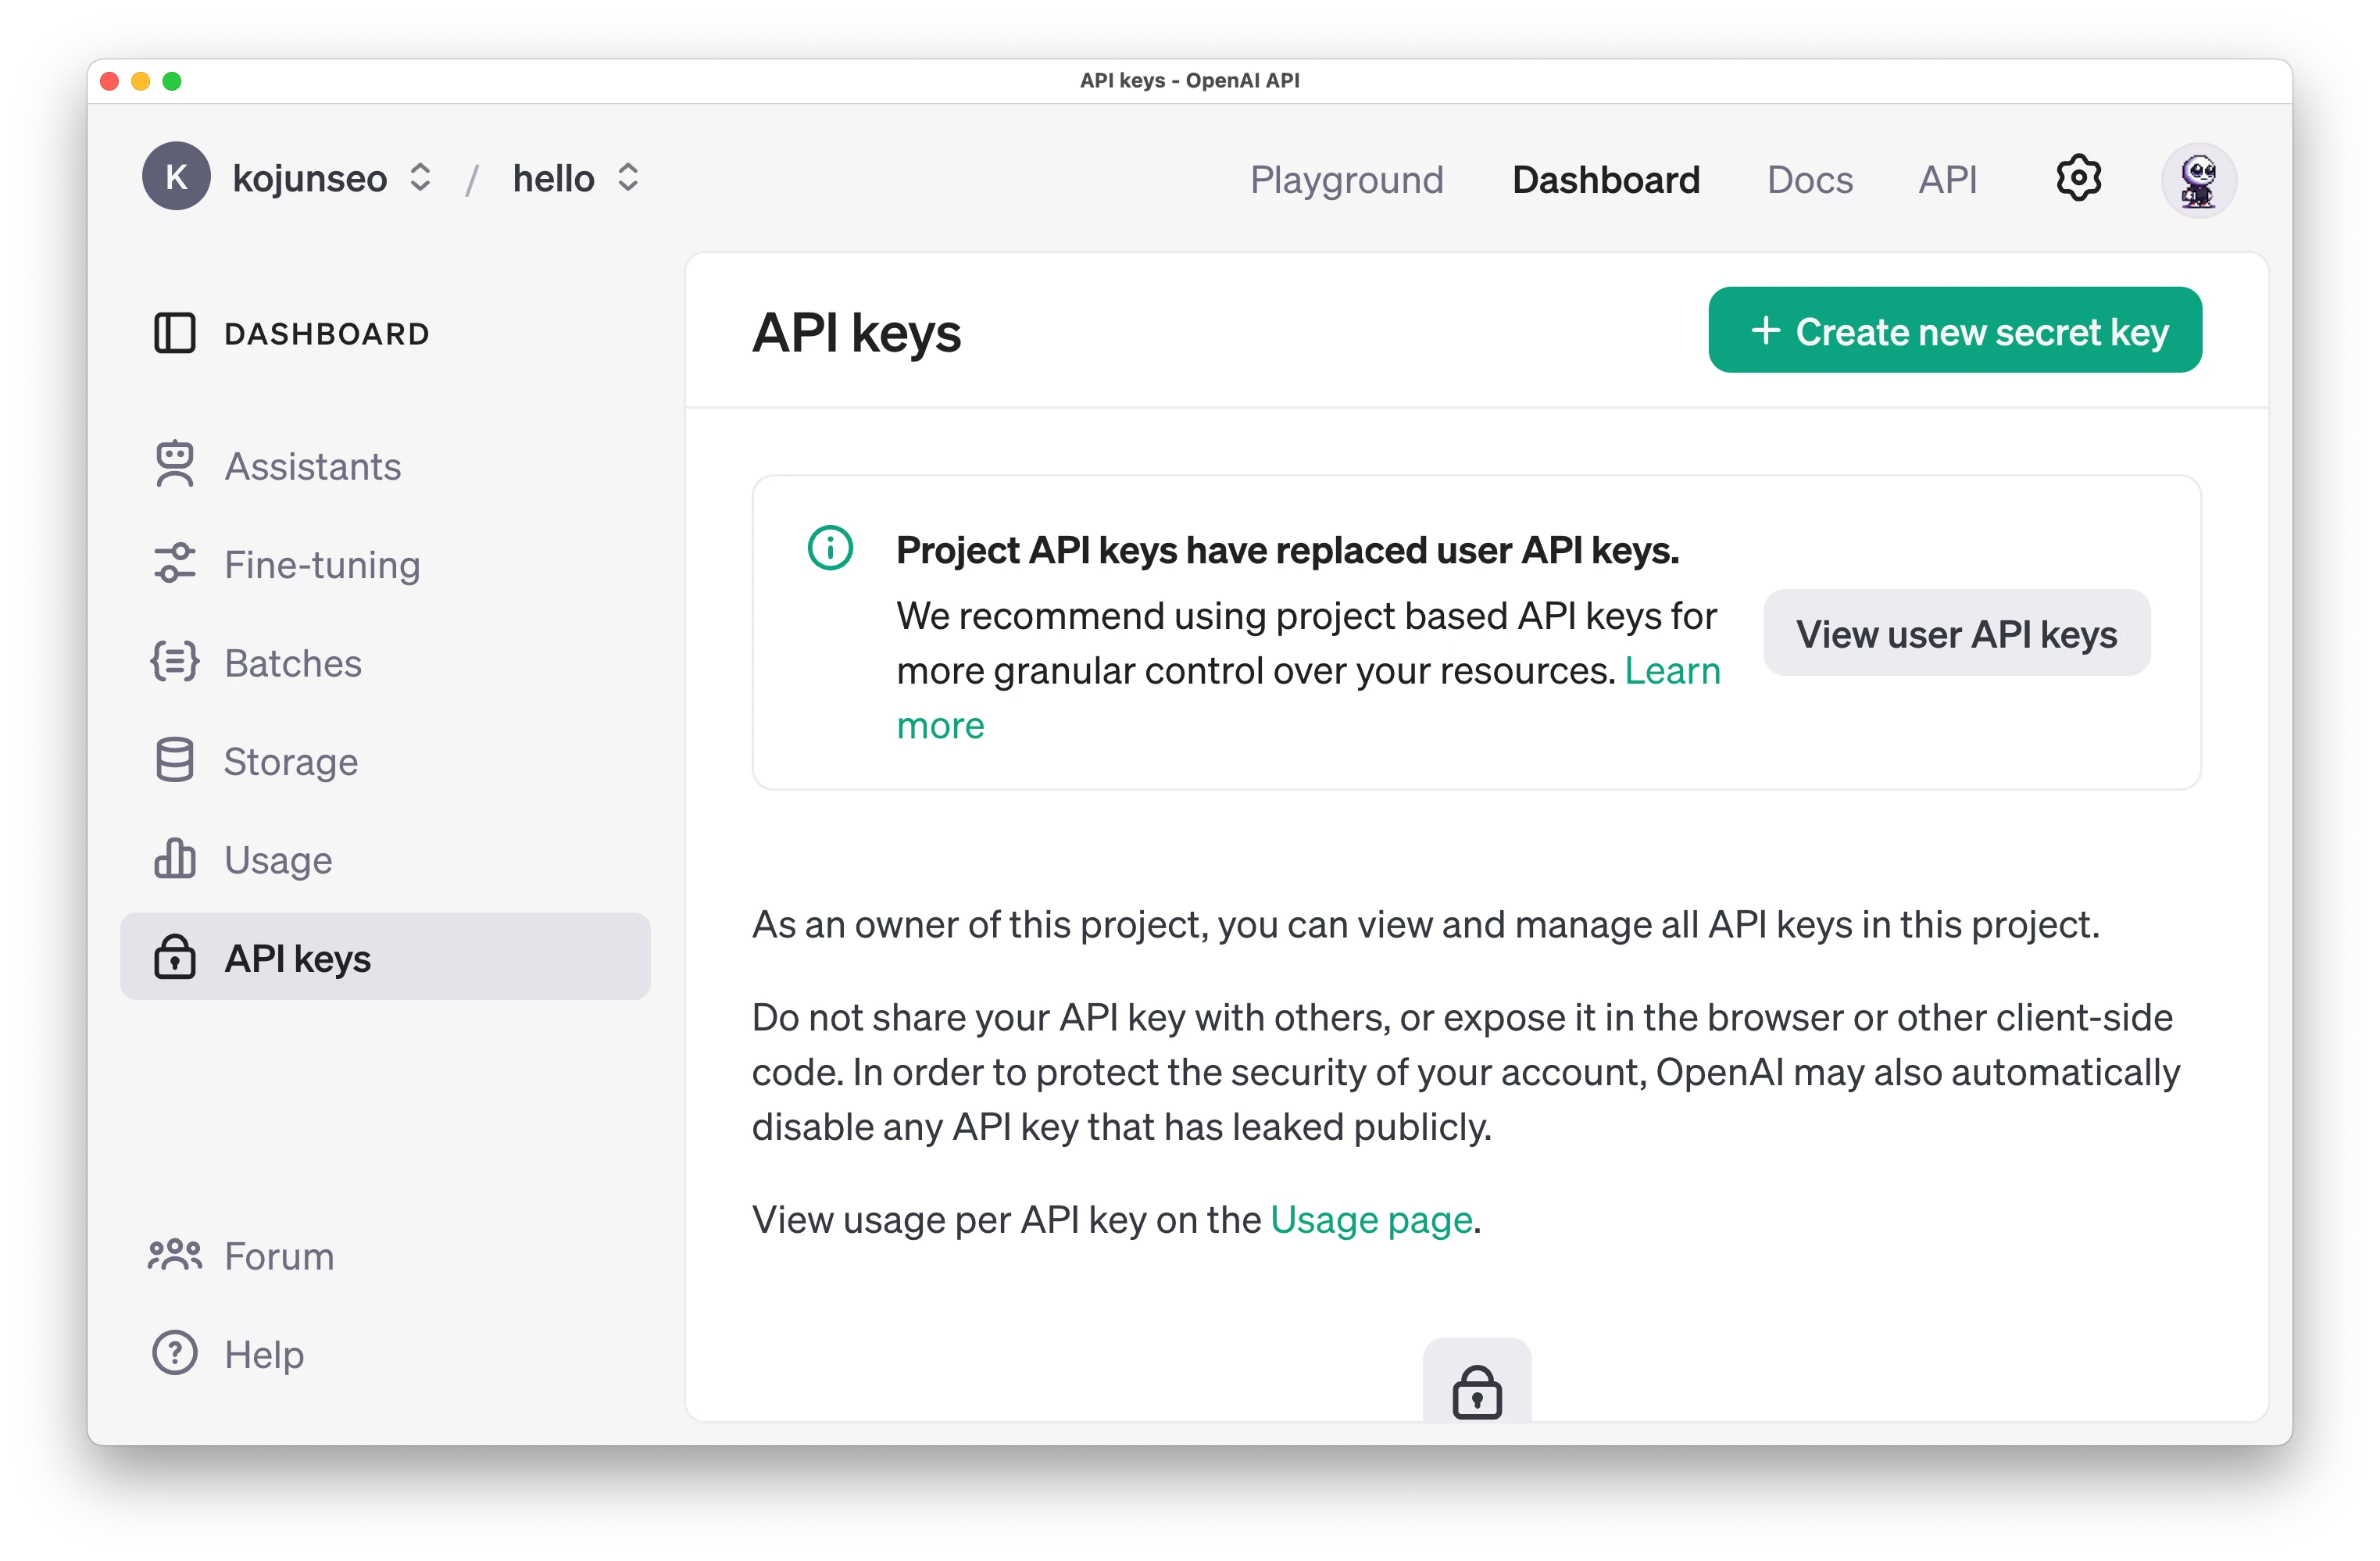This screenshot has width=2380, height=1561.
Task: Click the Help question mark icon
Action: (174, 1353)
